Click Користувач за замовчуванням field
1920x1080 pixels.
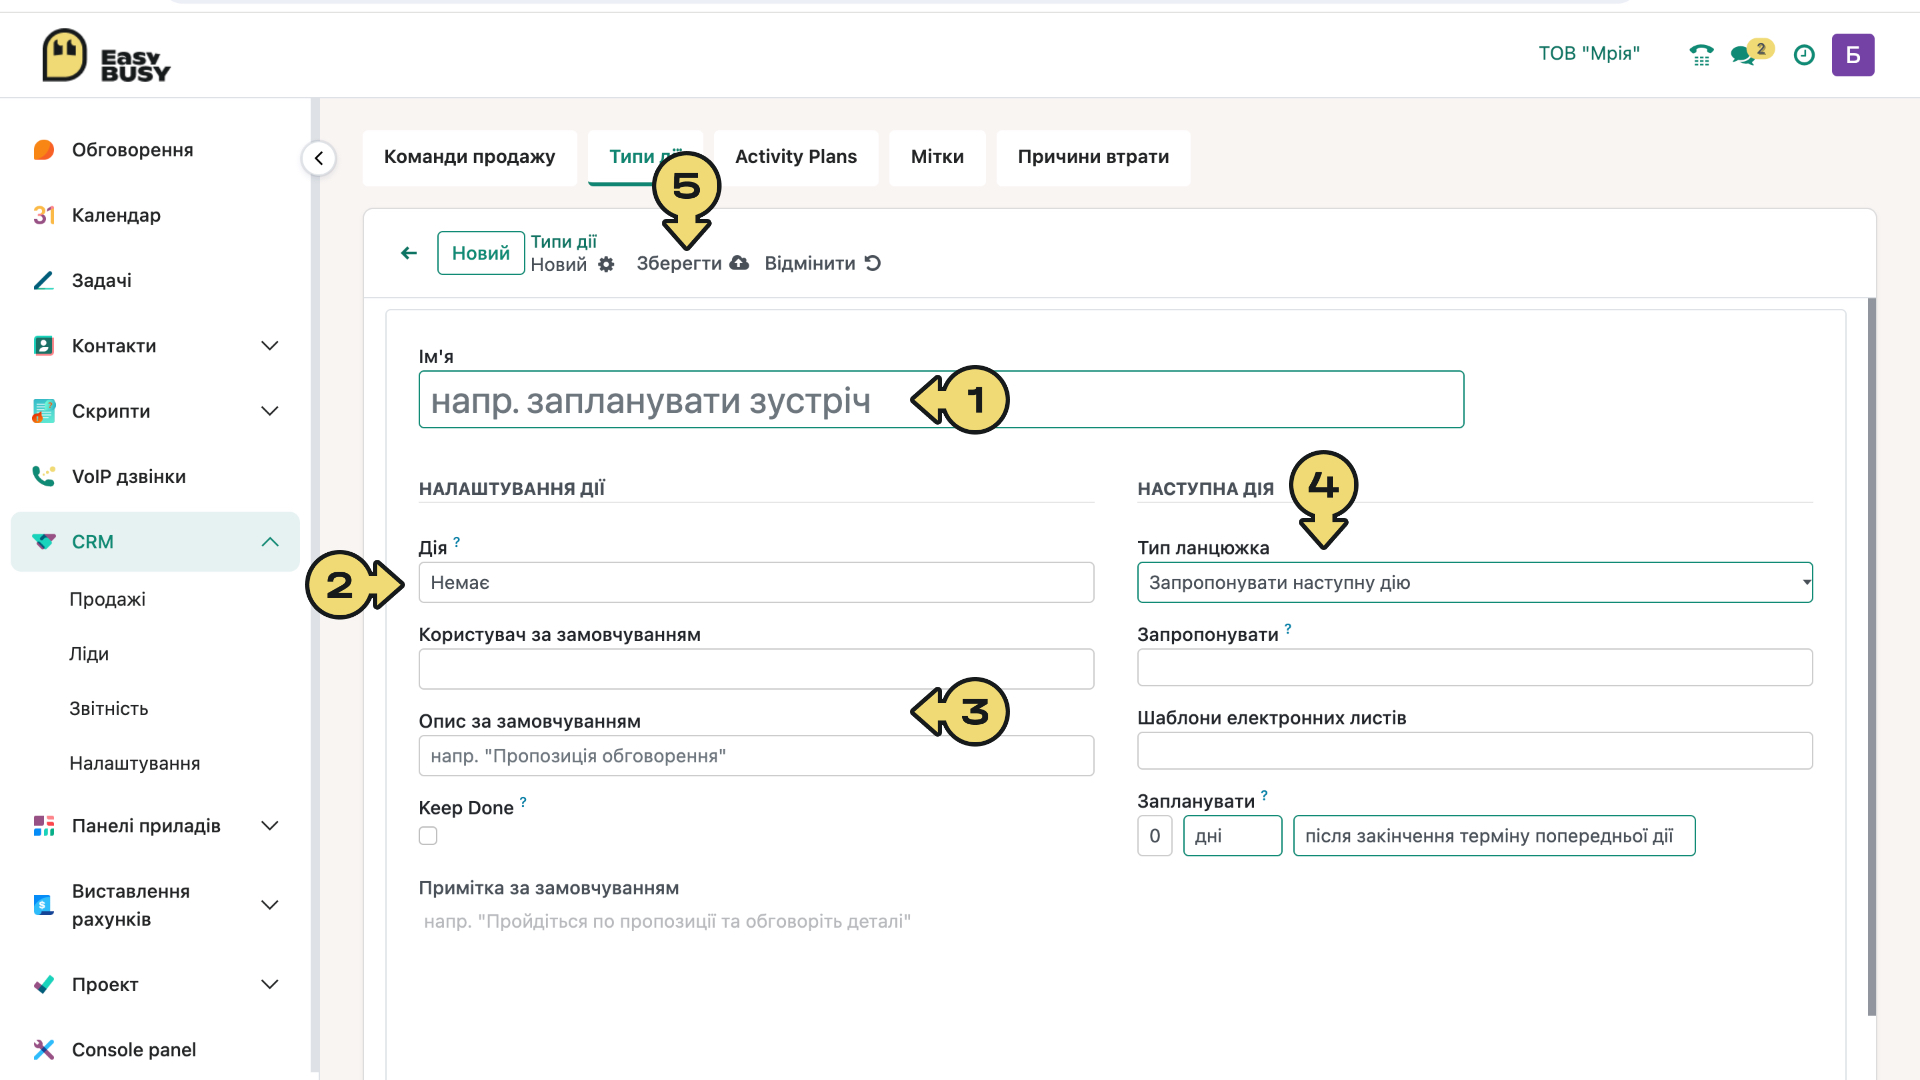point(756,669)
